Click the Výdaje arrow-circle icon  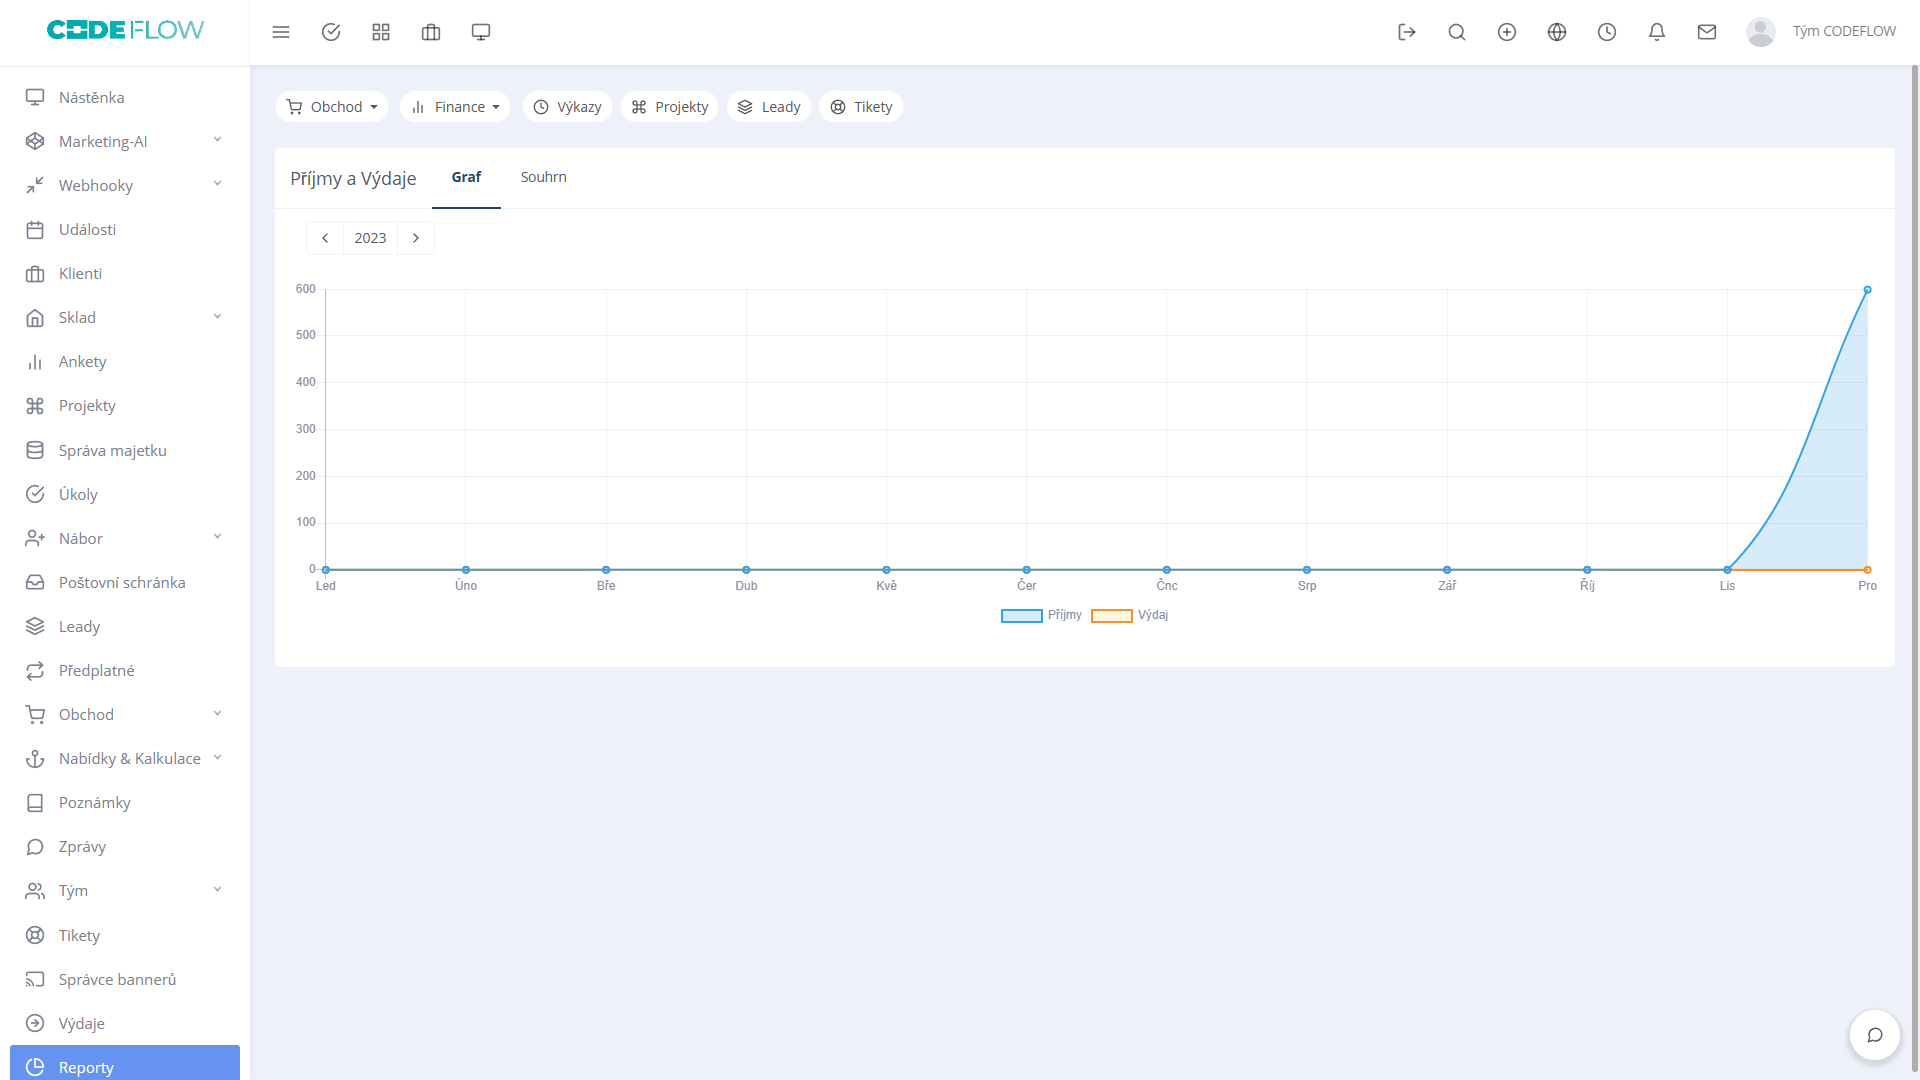[x=35, y=1023]
